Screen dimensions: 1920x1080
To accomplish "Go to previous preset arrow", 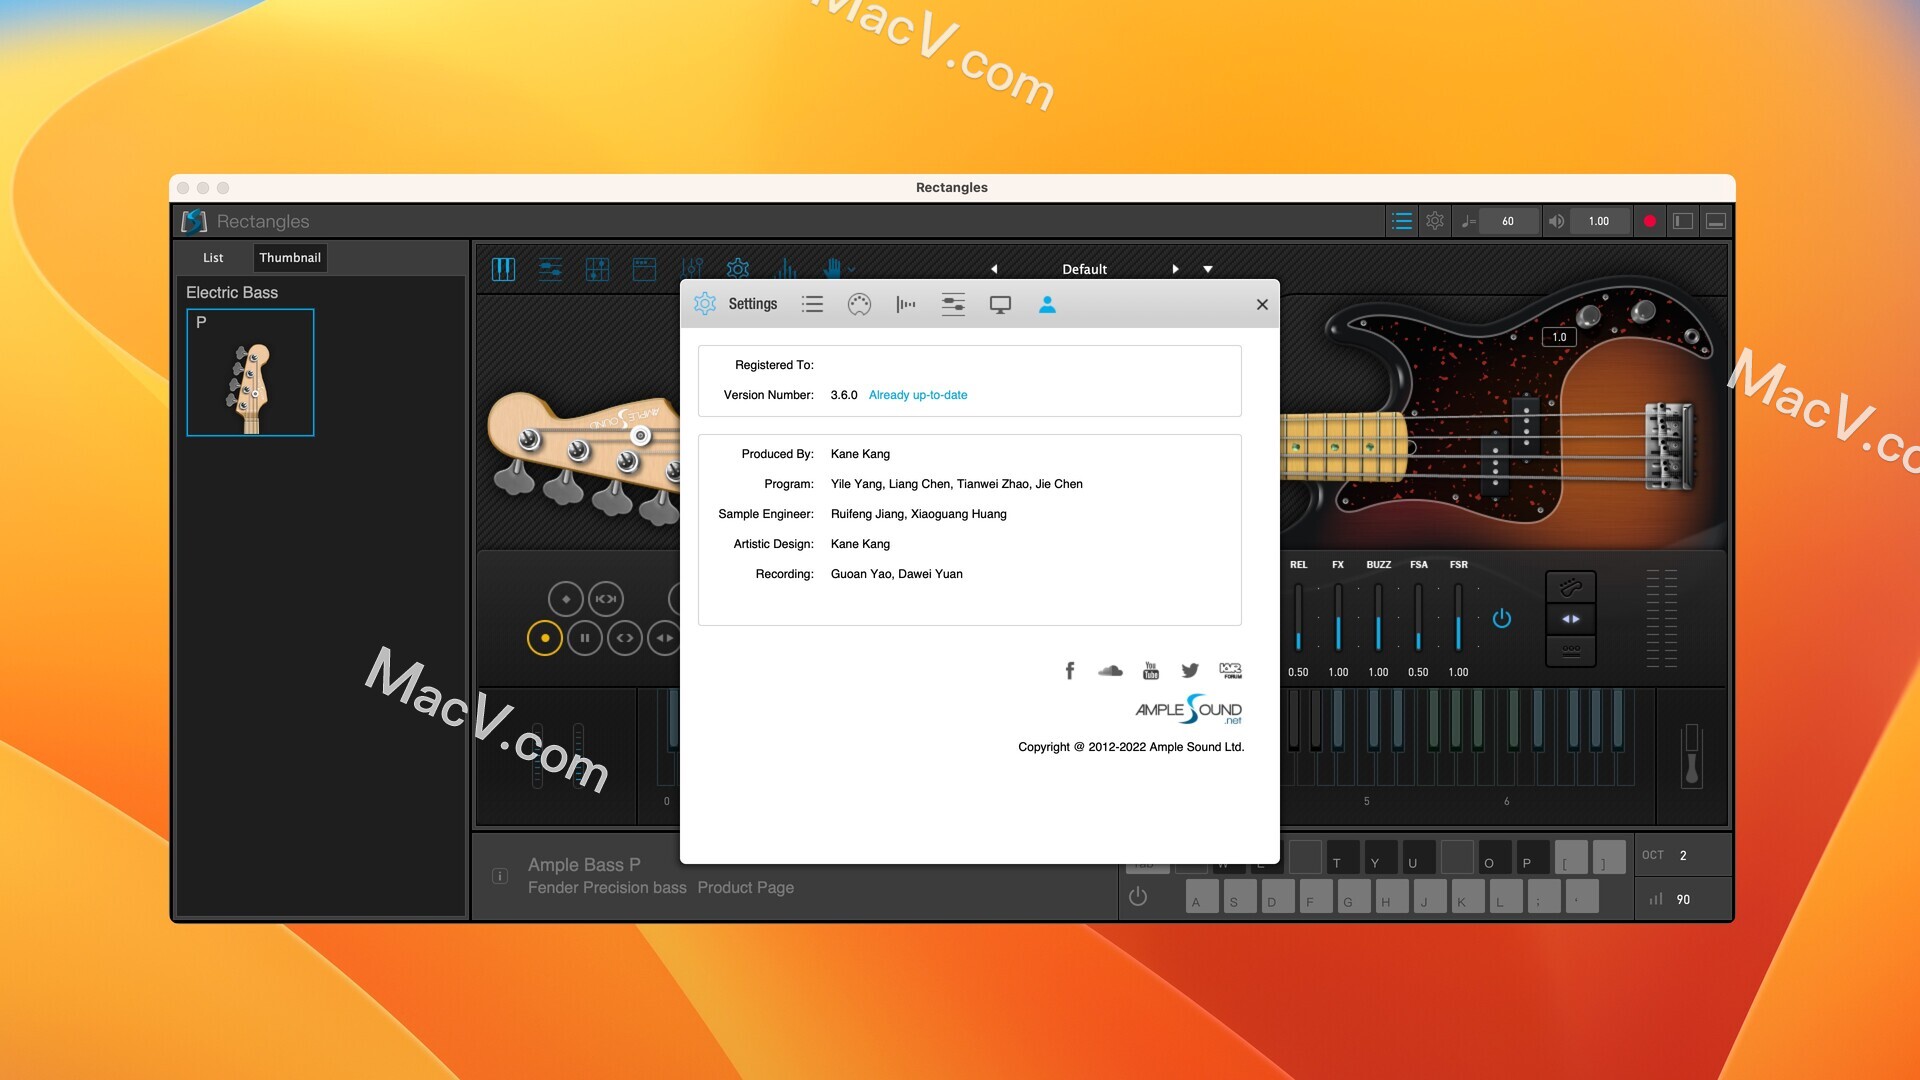I will click(x=994, y=269).
